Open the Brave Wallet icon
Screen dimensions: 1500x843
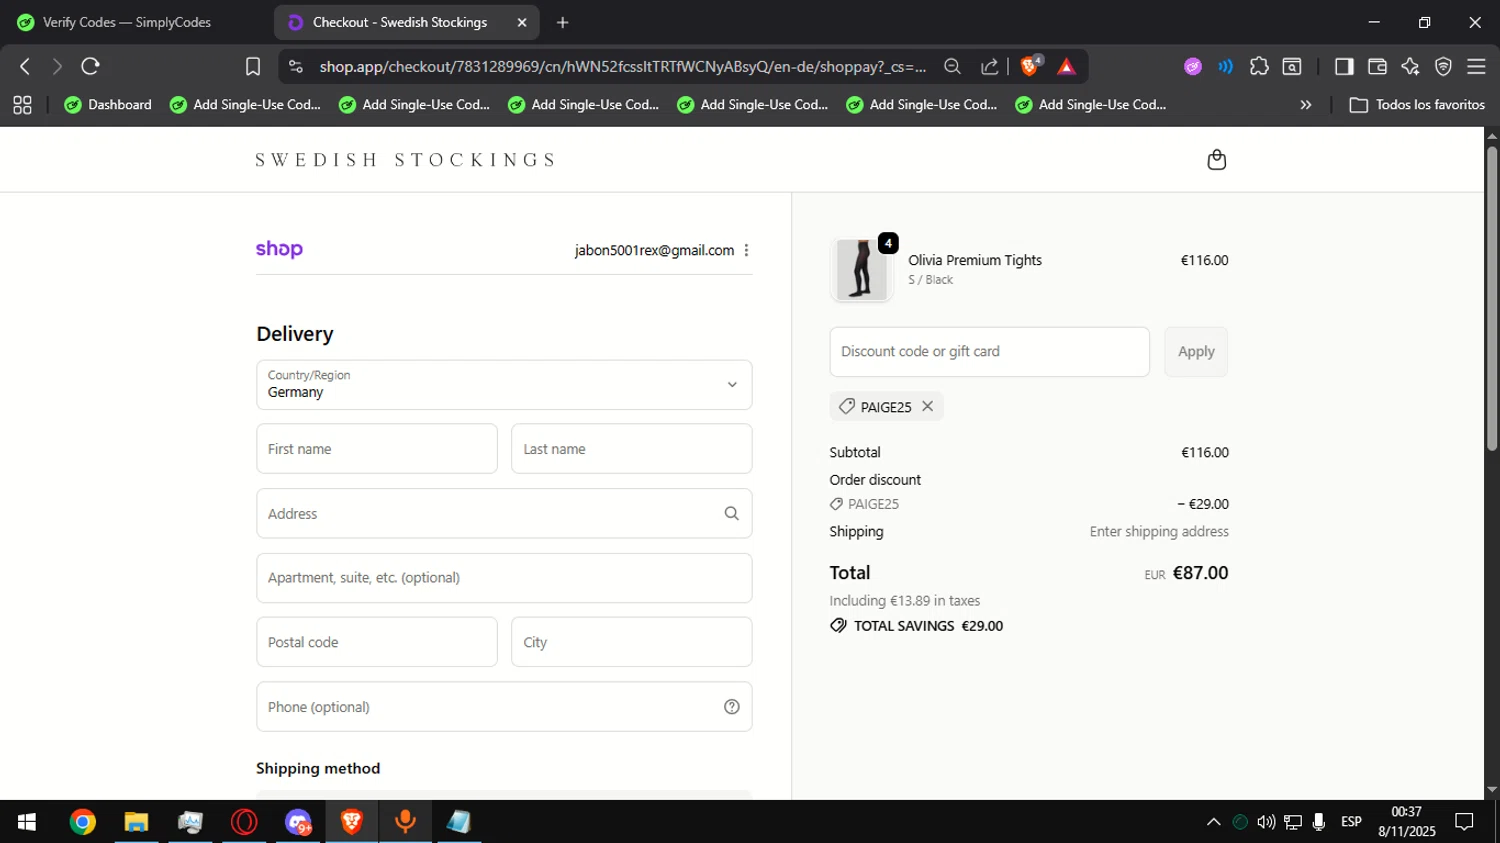(1377, 66)
